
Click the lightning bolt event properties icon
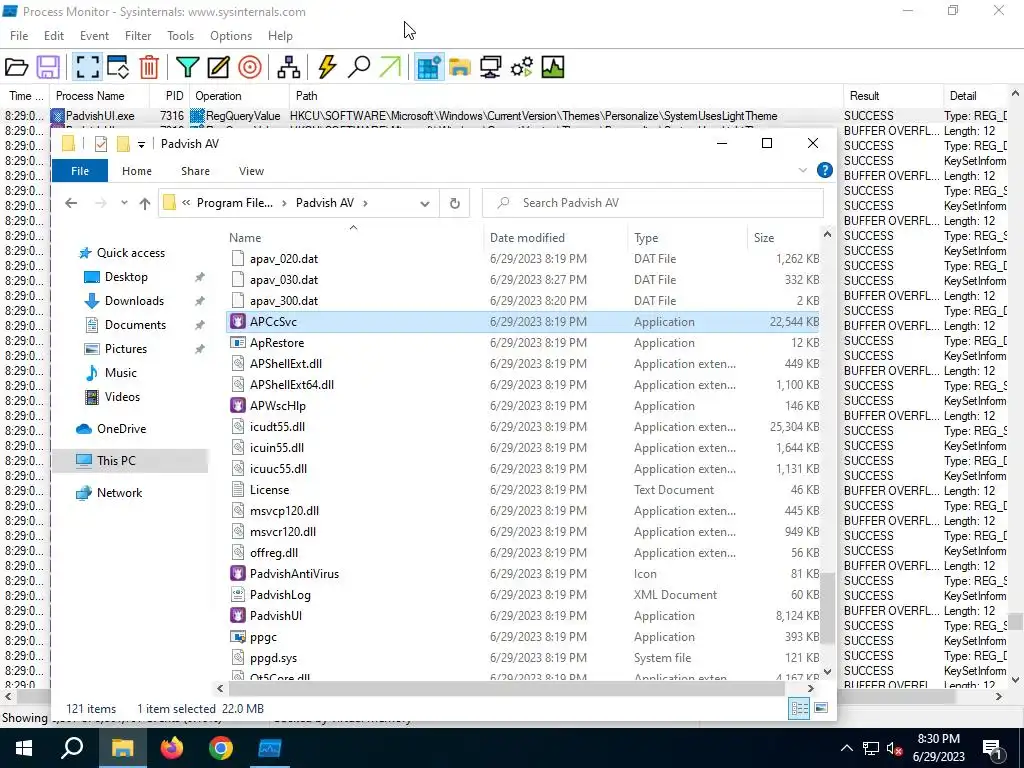[x=327, y=67]
